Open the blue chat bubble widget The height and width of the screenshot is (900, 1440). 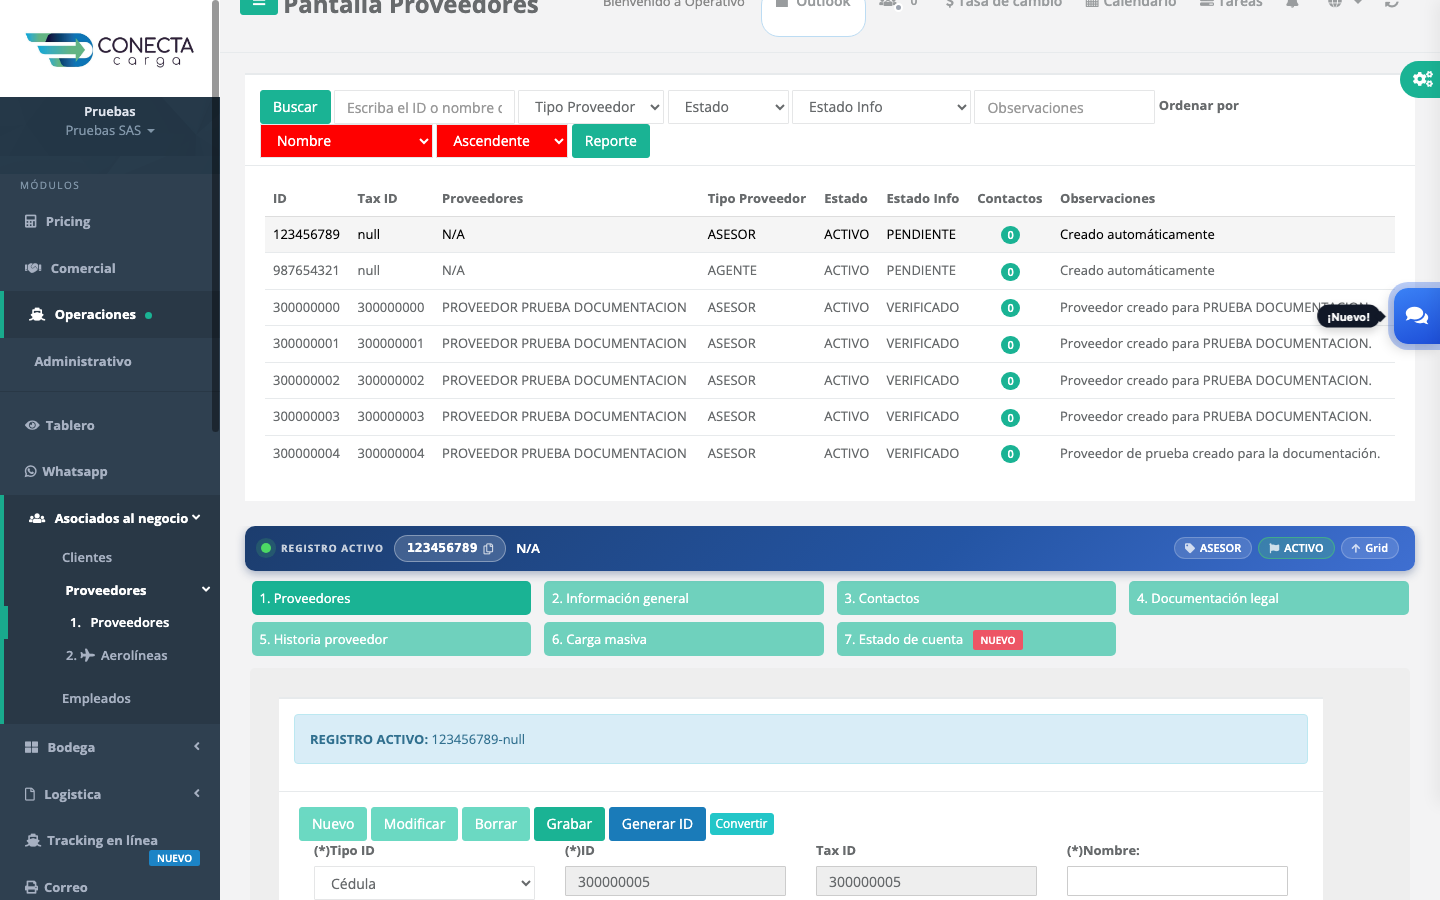pyautogui.click(x=1416, y=315)
